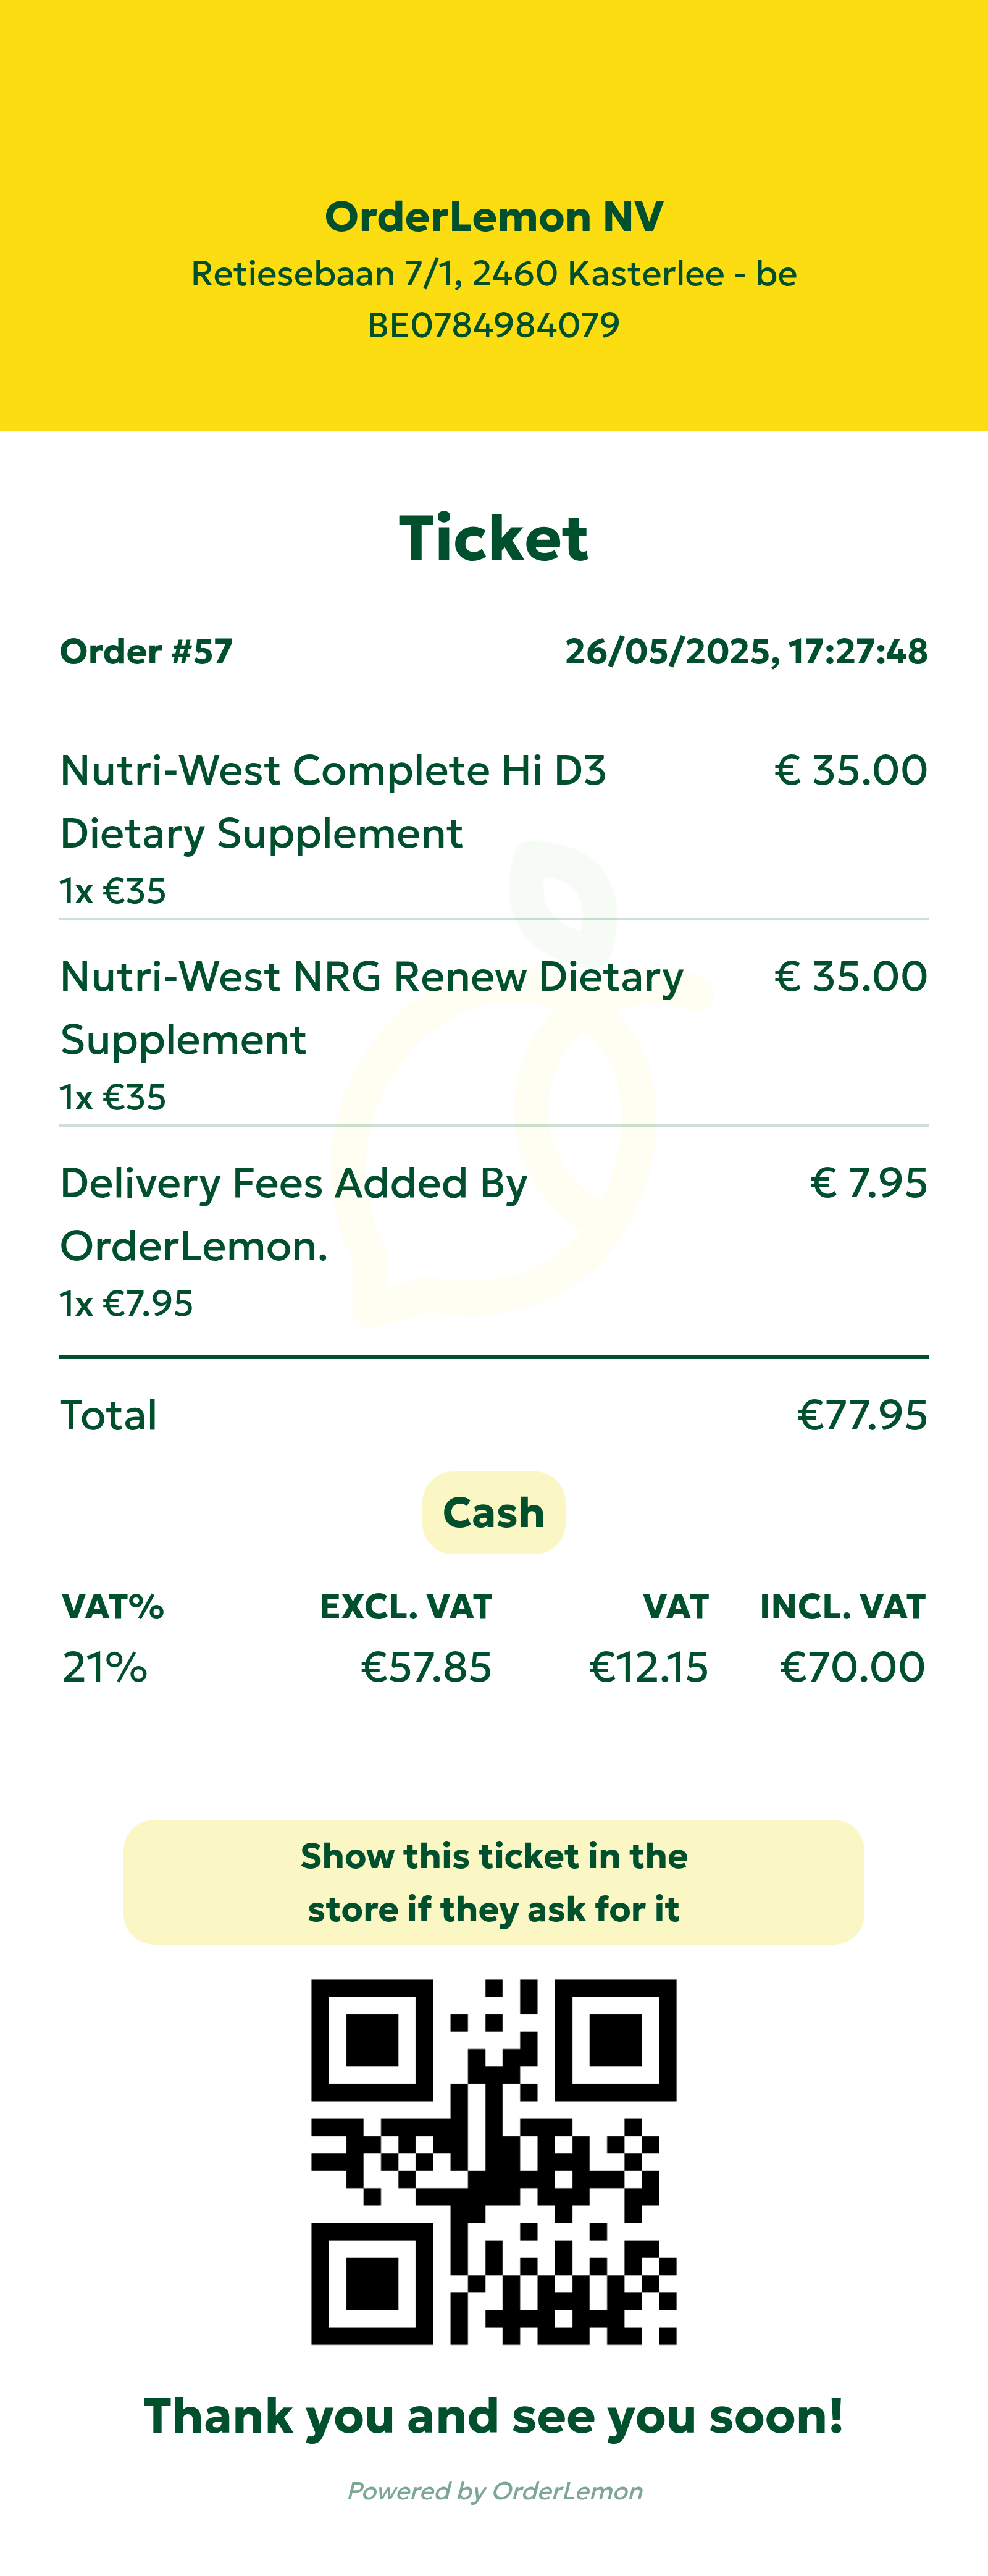Select the 21% VAT rate value
The image size is (988, 2576).
click(105, 1668)
